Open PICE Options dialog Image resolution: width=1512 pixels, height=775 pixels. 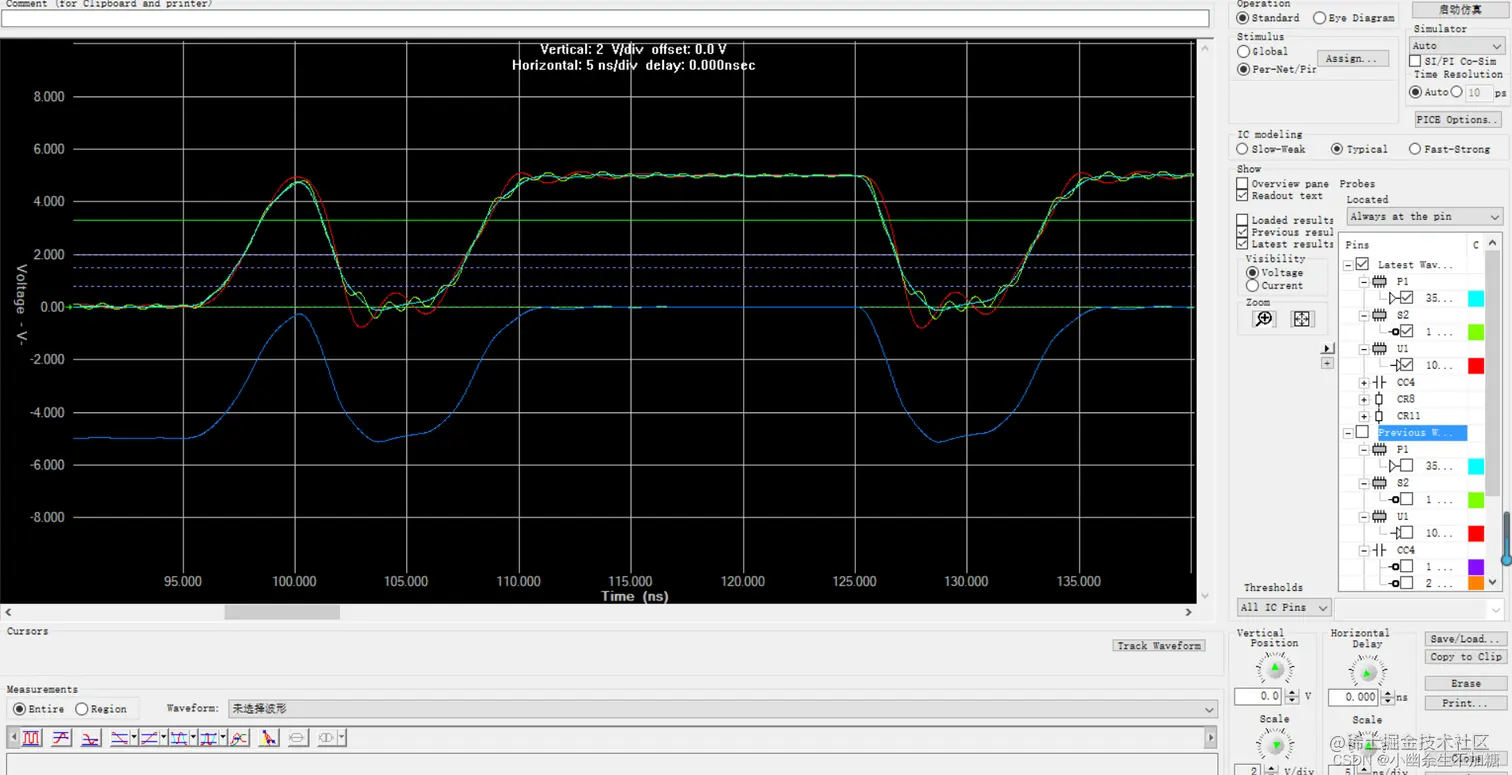(x=1457, y=119)
